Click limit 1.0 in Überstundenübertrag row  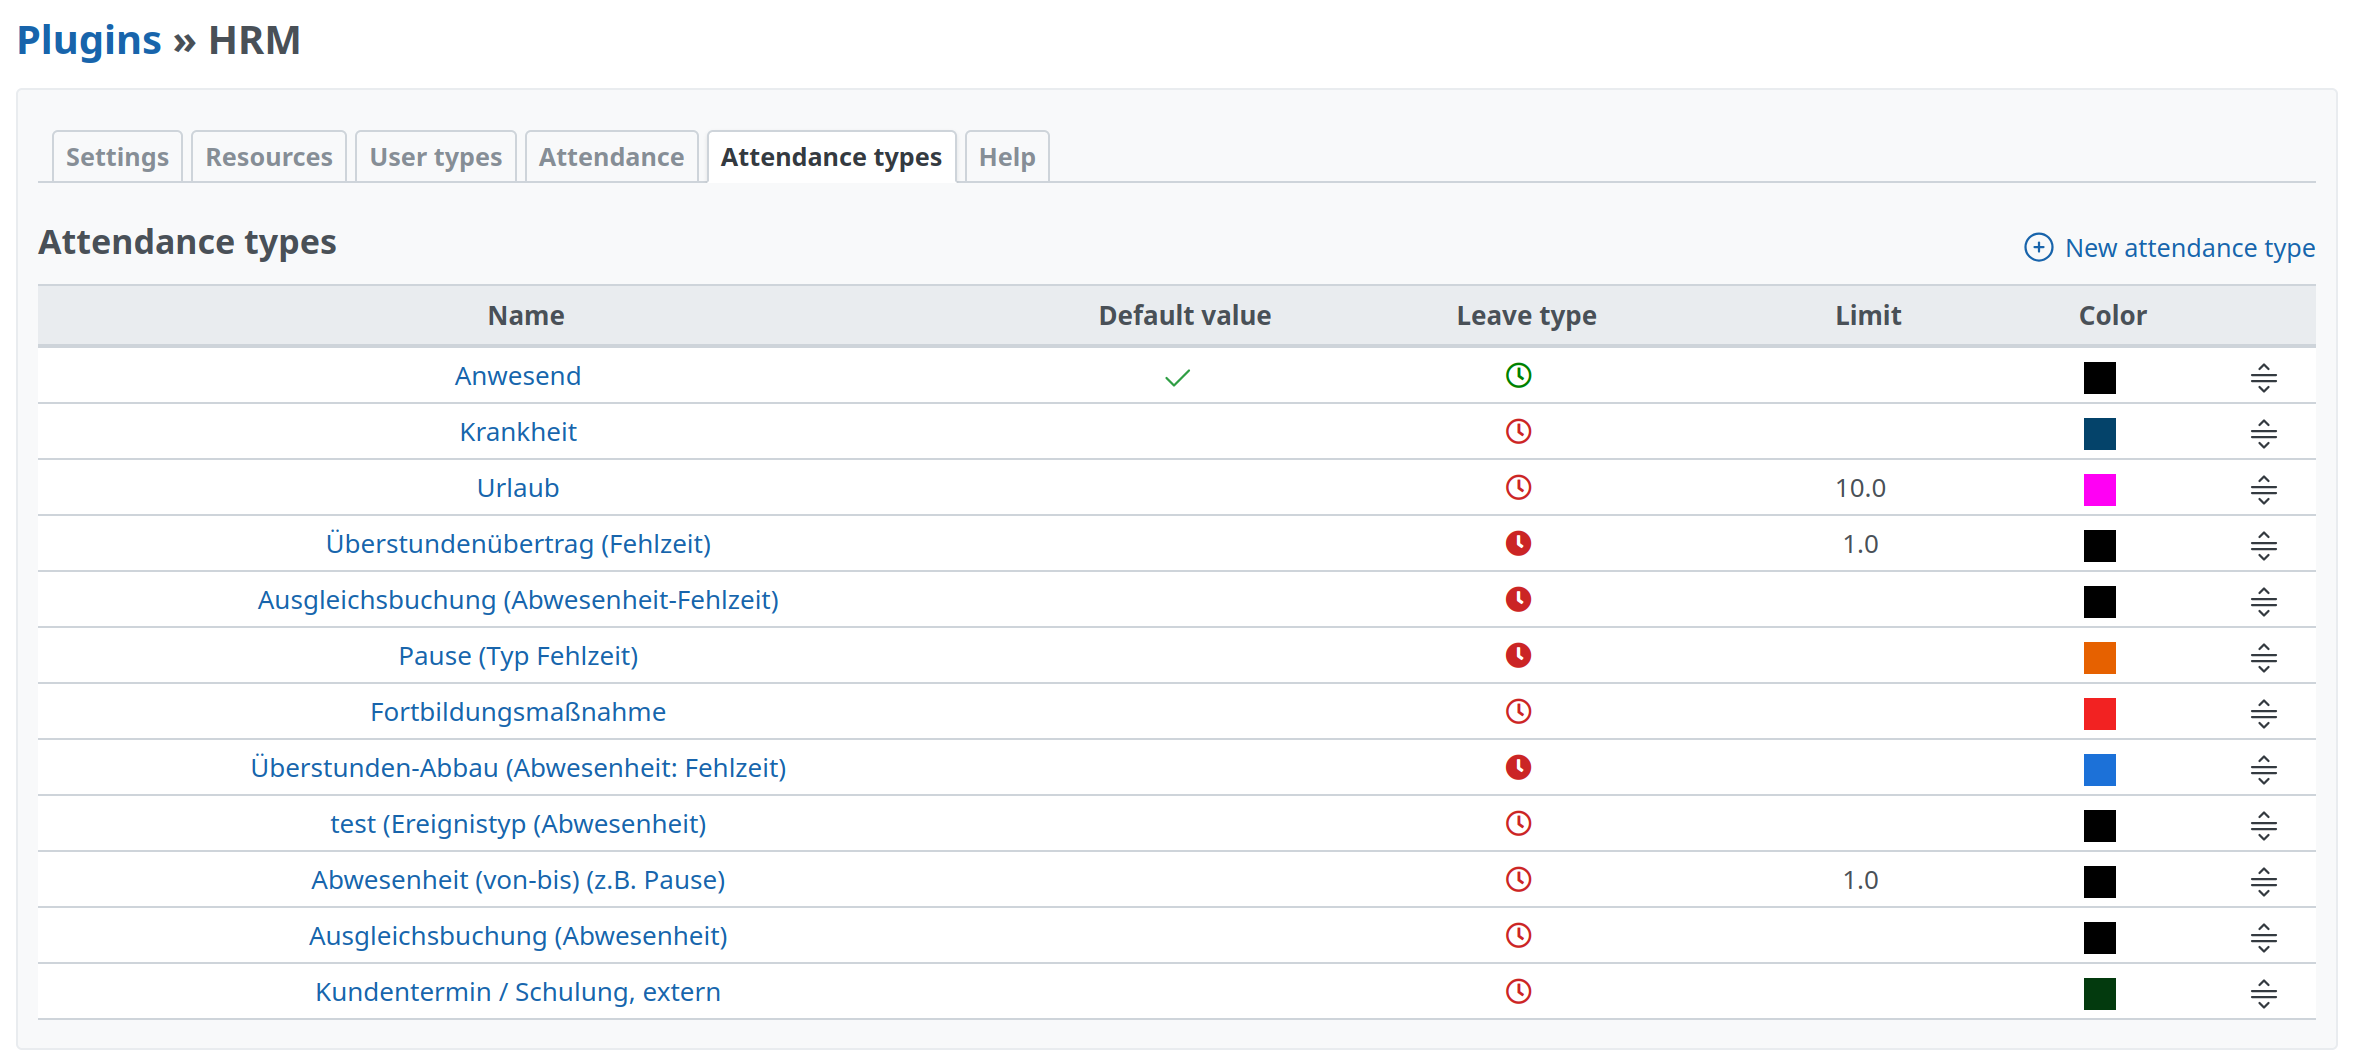(1860, 544)
